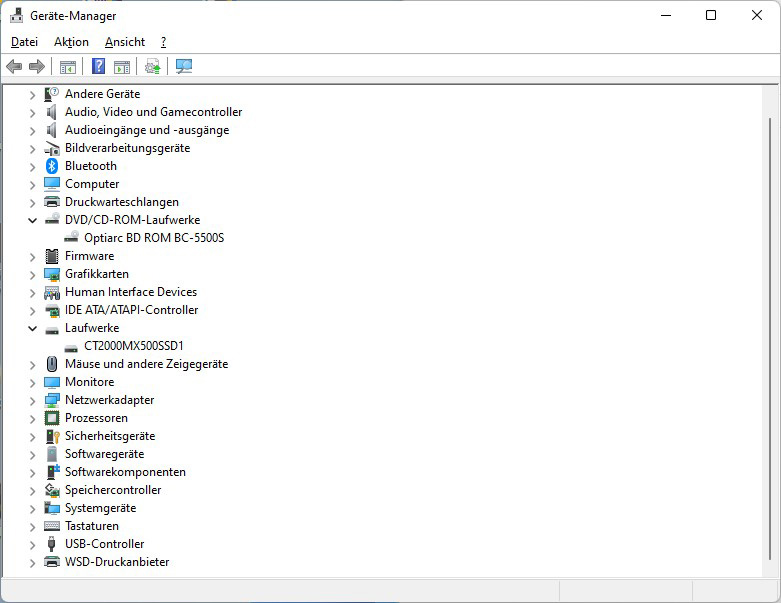Collapse the DVD/CD-ROM-Laufwerke node

32,220
